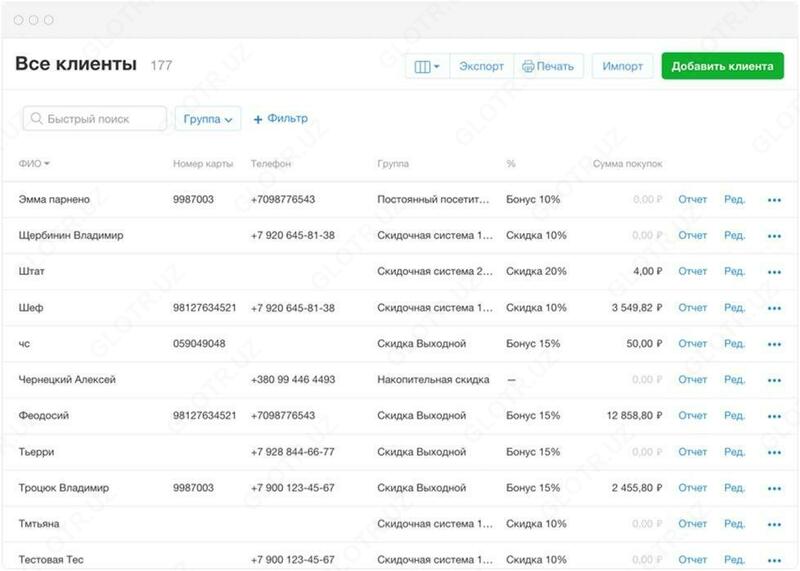Open more options for Эмма парнено
Image resolution: width=800 pixels, height=571 pixels.
point(774,200)
